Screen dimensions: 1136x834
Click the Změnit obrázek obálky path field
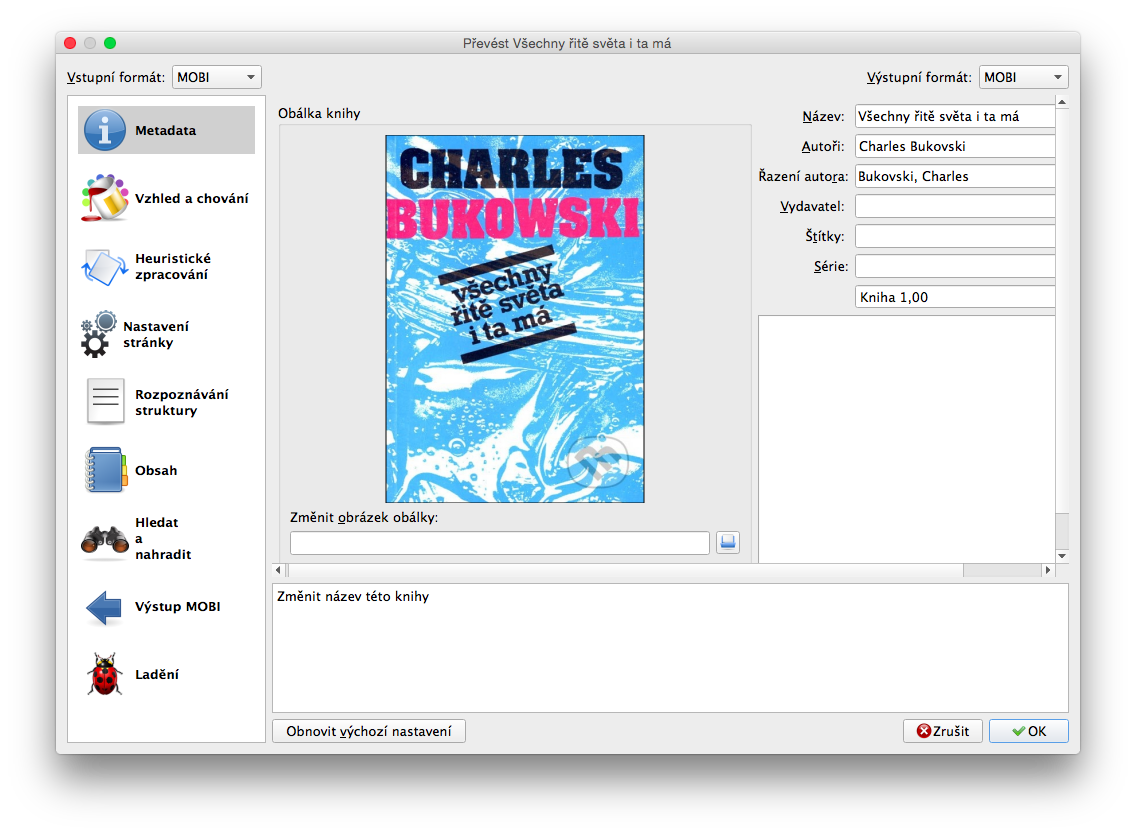(x=499, y=542)
